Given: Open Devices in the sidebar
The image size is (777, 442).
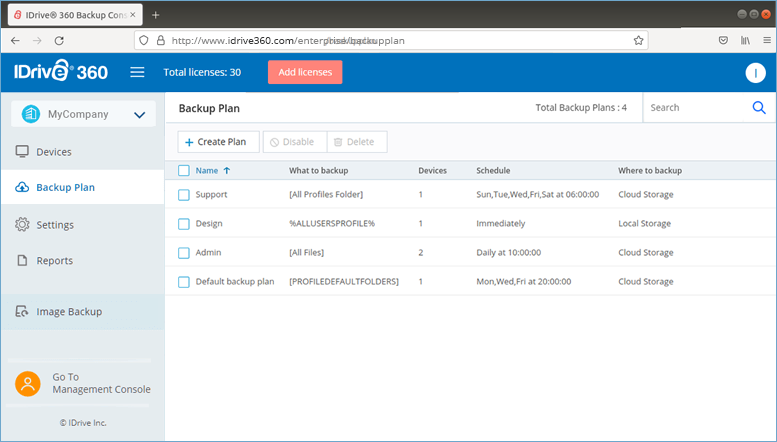Looking at the screenshot, I should click(54, 152).
